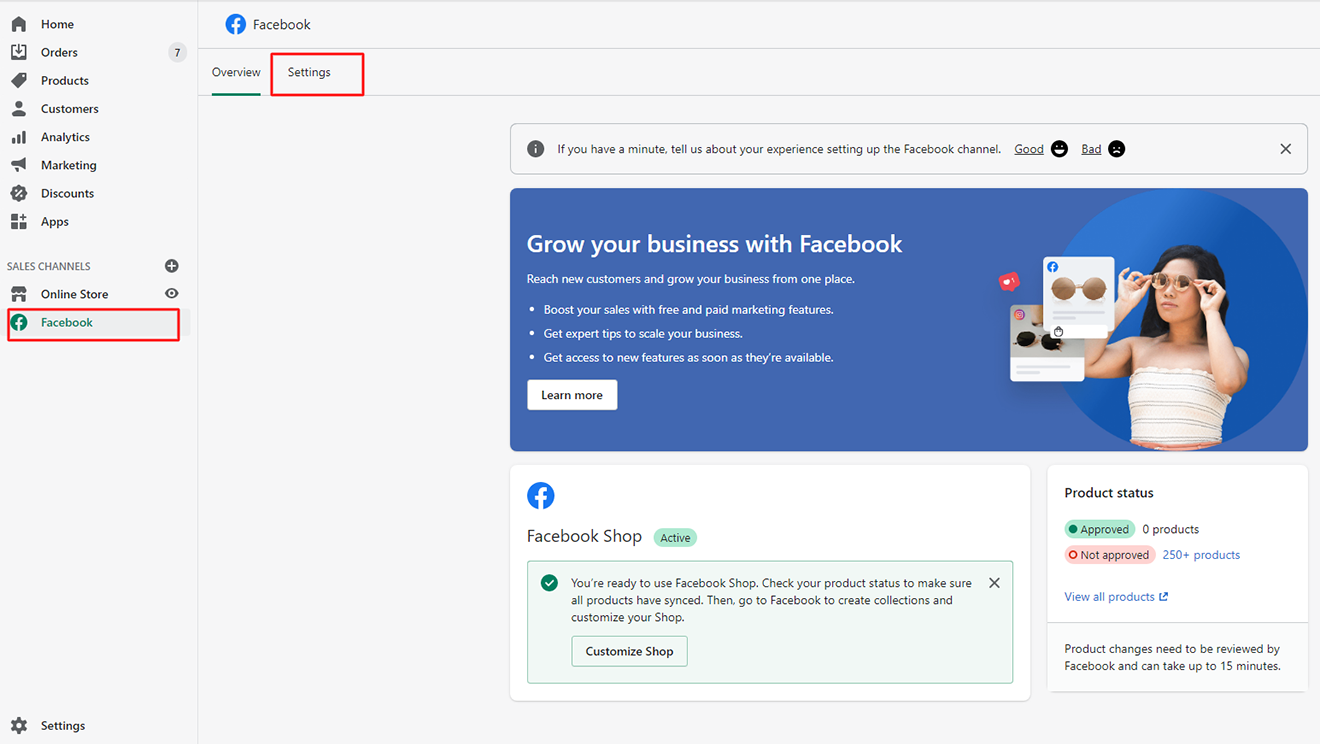This screenshot has width=1320, height=744.
Task: Click the Orders inbox icon
Action: [19, 52]
